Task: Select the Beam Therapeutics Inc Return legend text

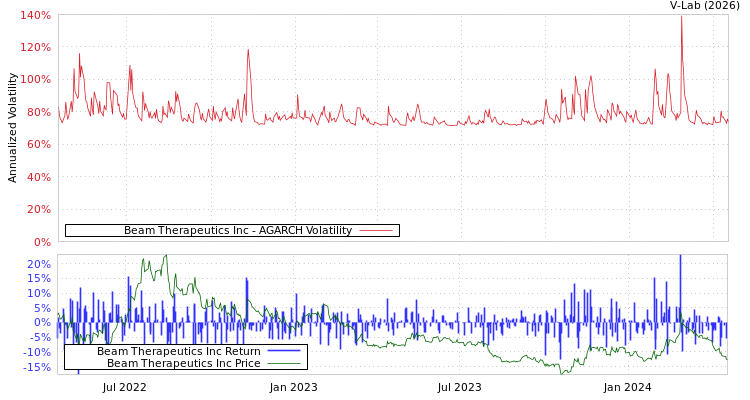Action: pyautogui.click(x=178, y=351)
